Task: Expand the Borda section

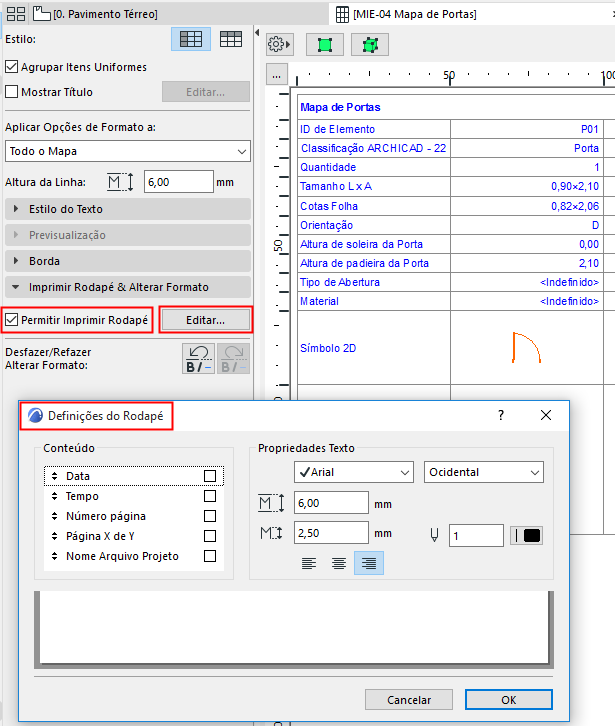Action: pyautogui.click(x=128, y=261)
